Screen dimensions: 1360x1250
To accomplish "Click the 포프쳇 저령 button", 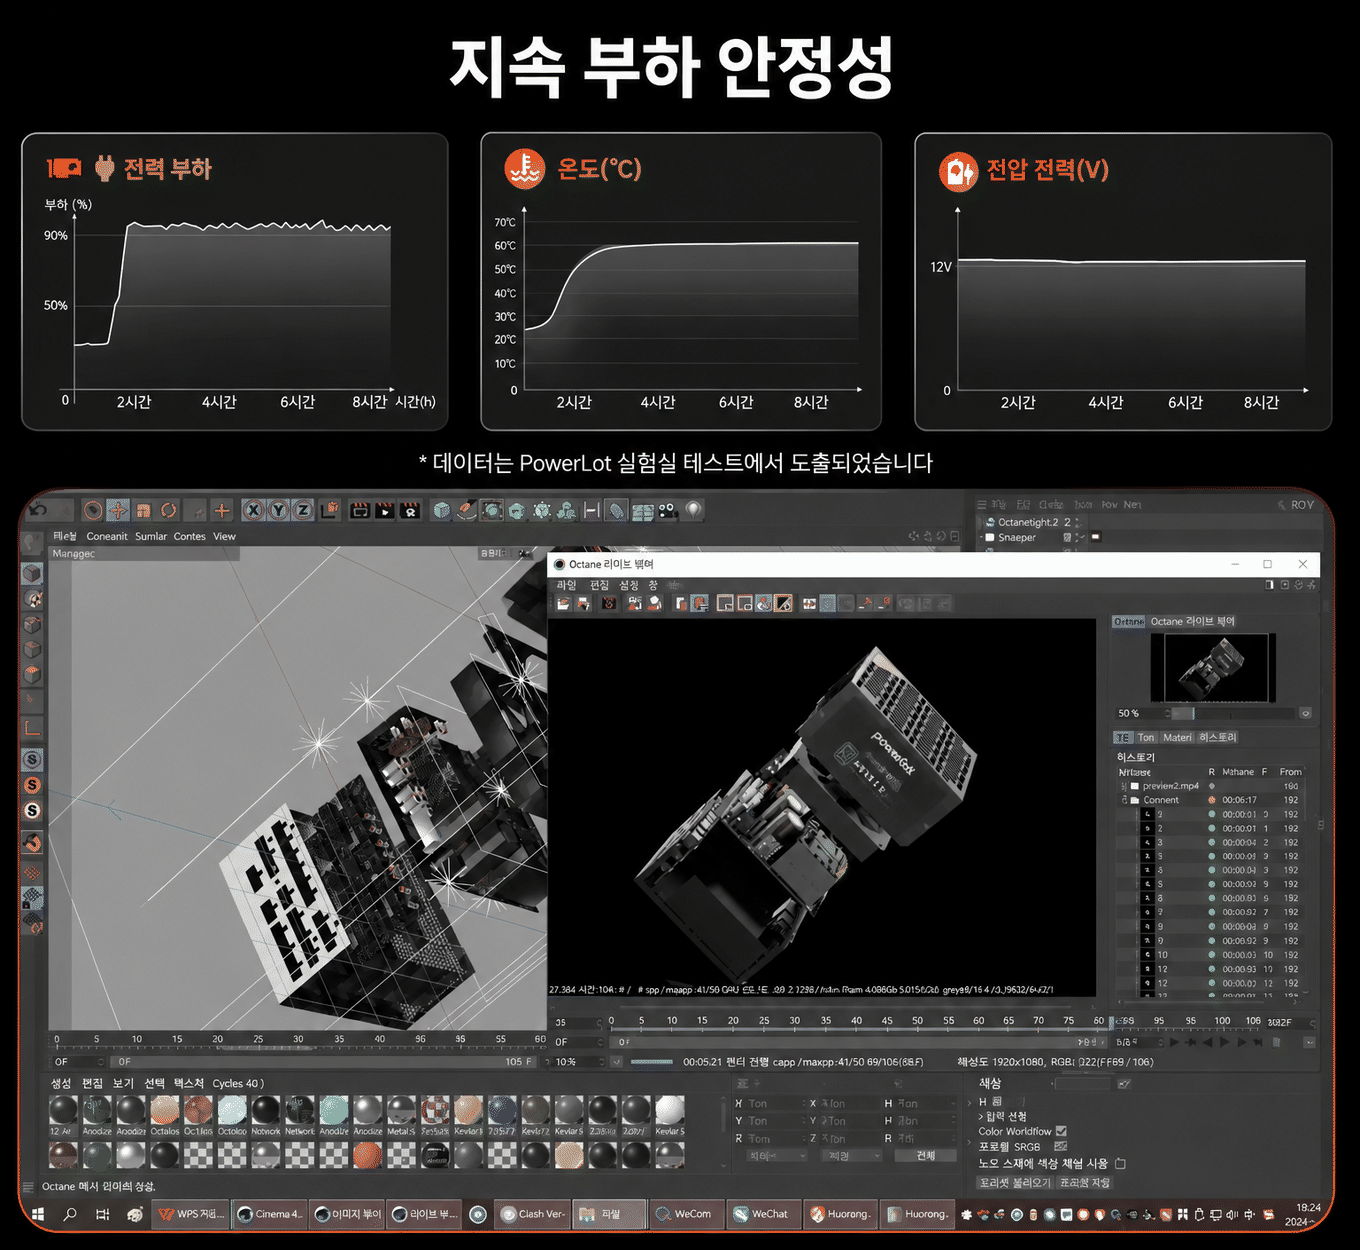I will [x=1085, y=1183].
